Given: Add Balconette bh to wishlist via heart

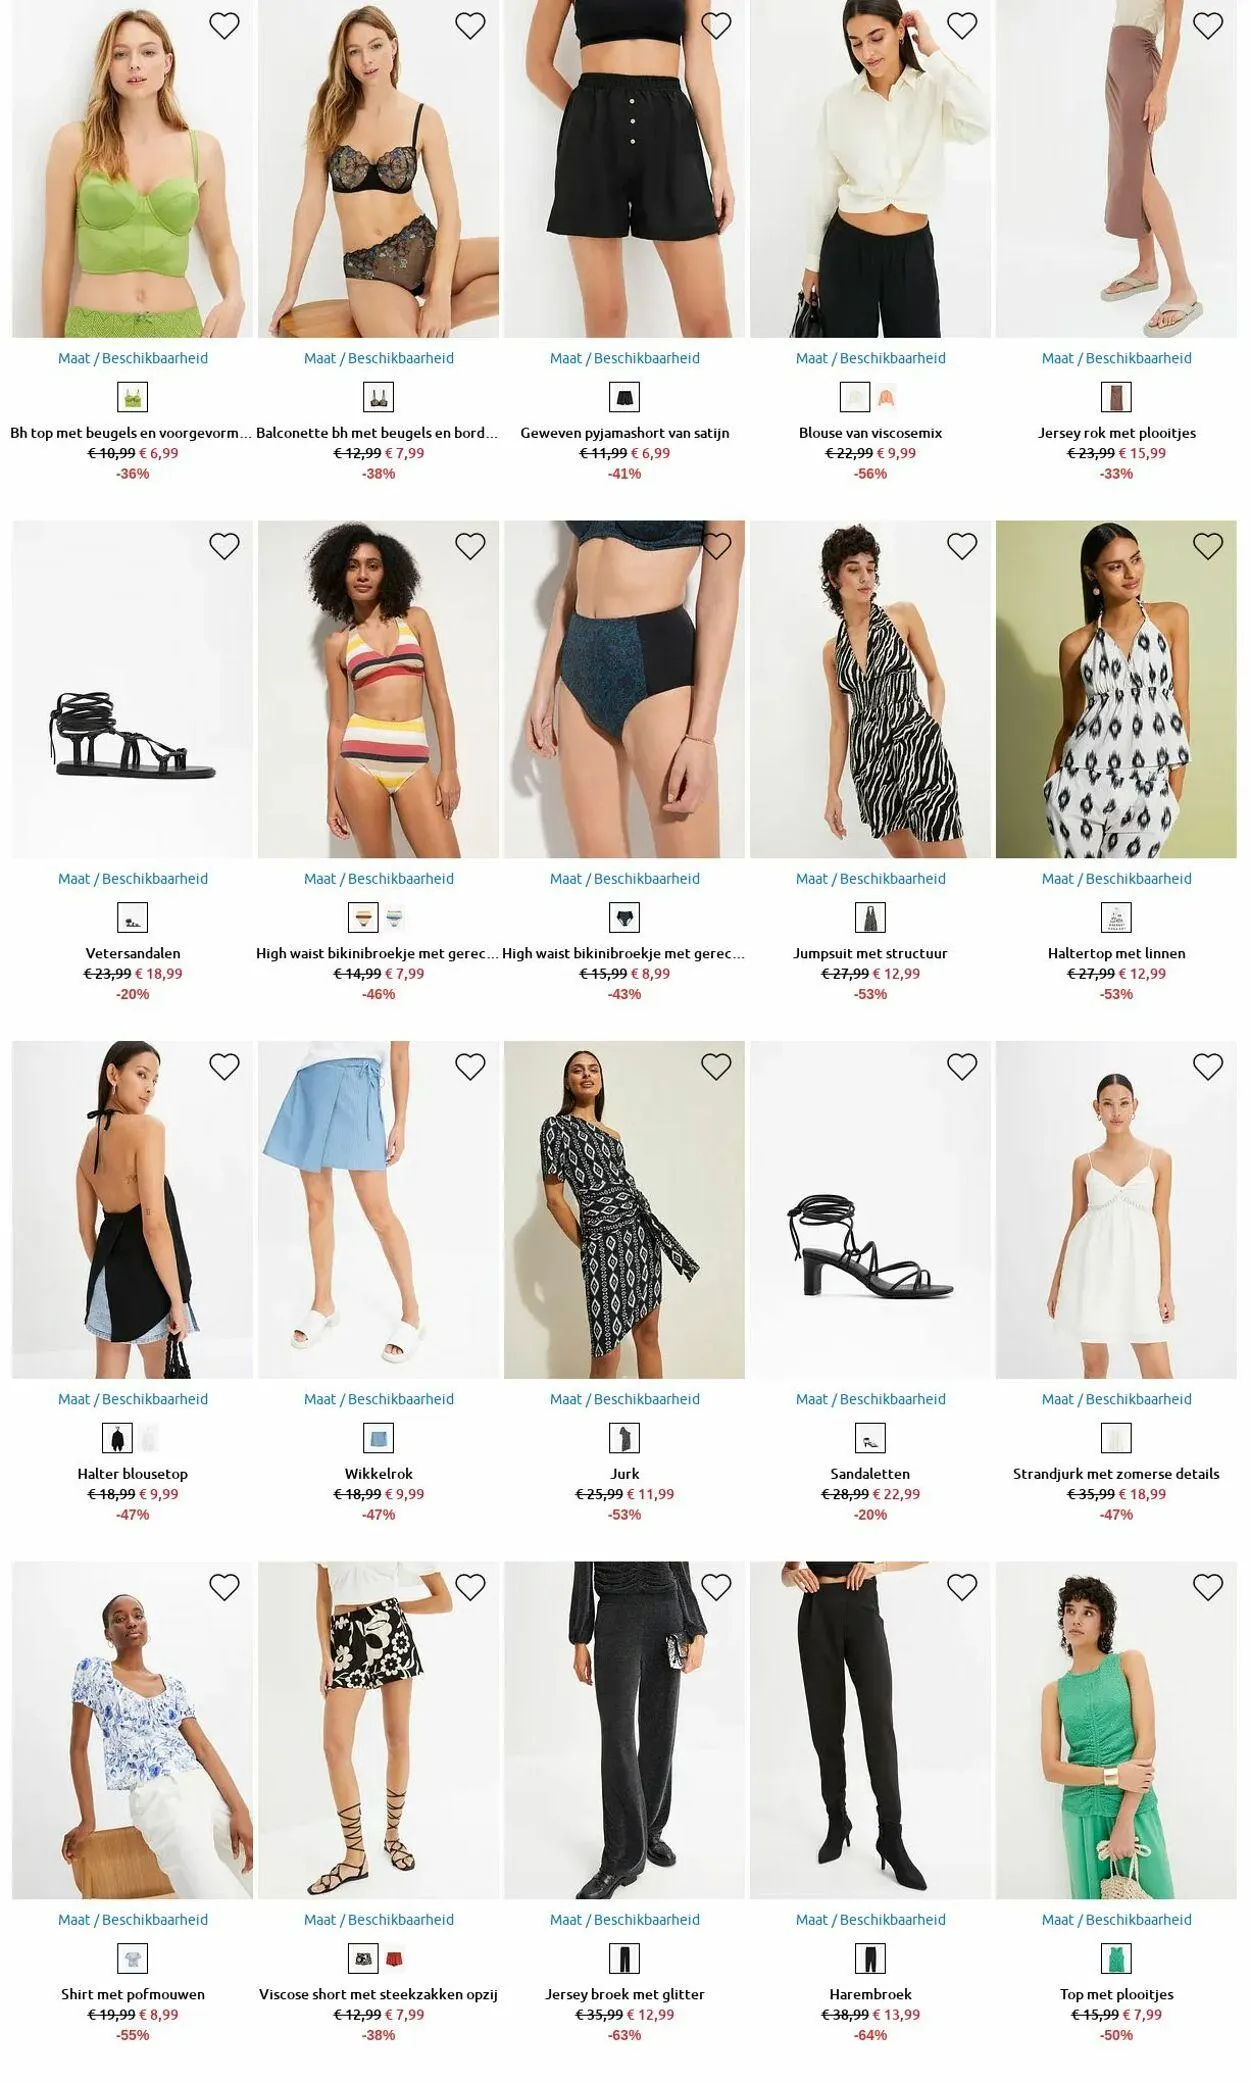Looking at the screenshot, I should [x=470, y=26].
